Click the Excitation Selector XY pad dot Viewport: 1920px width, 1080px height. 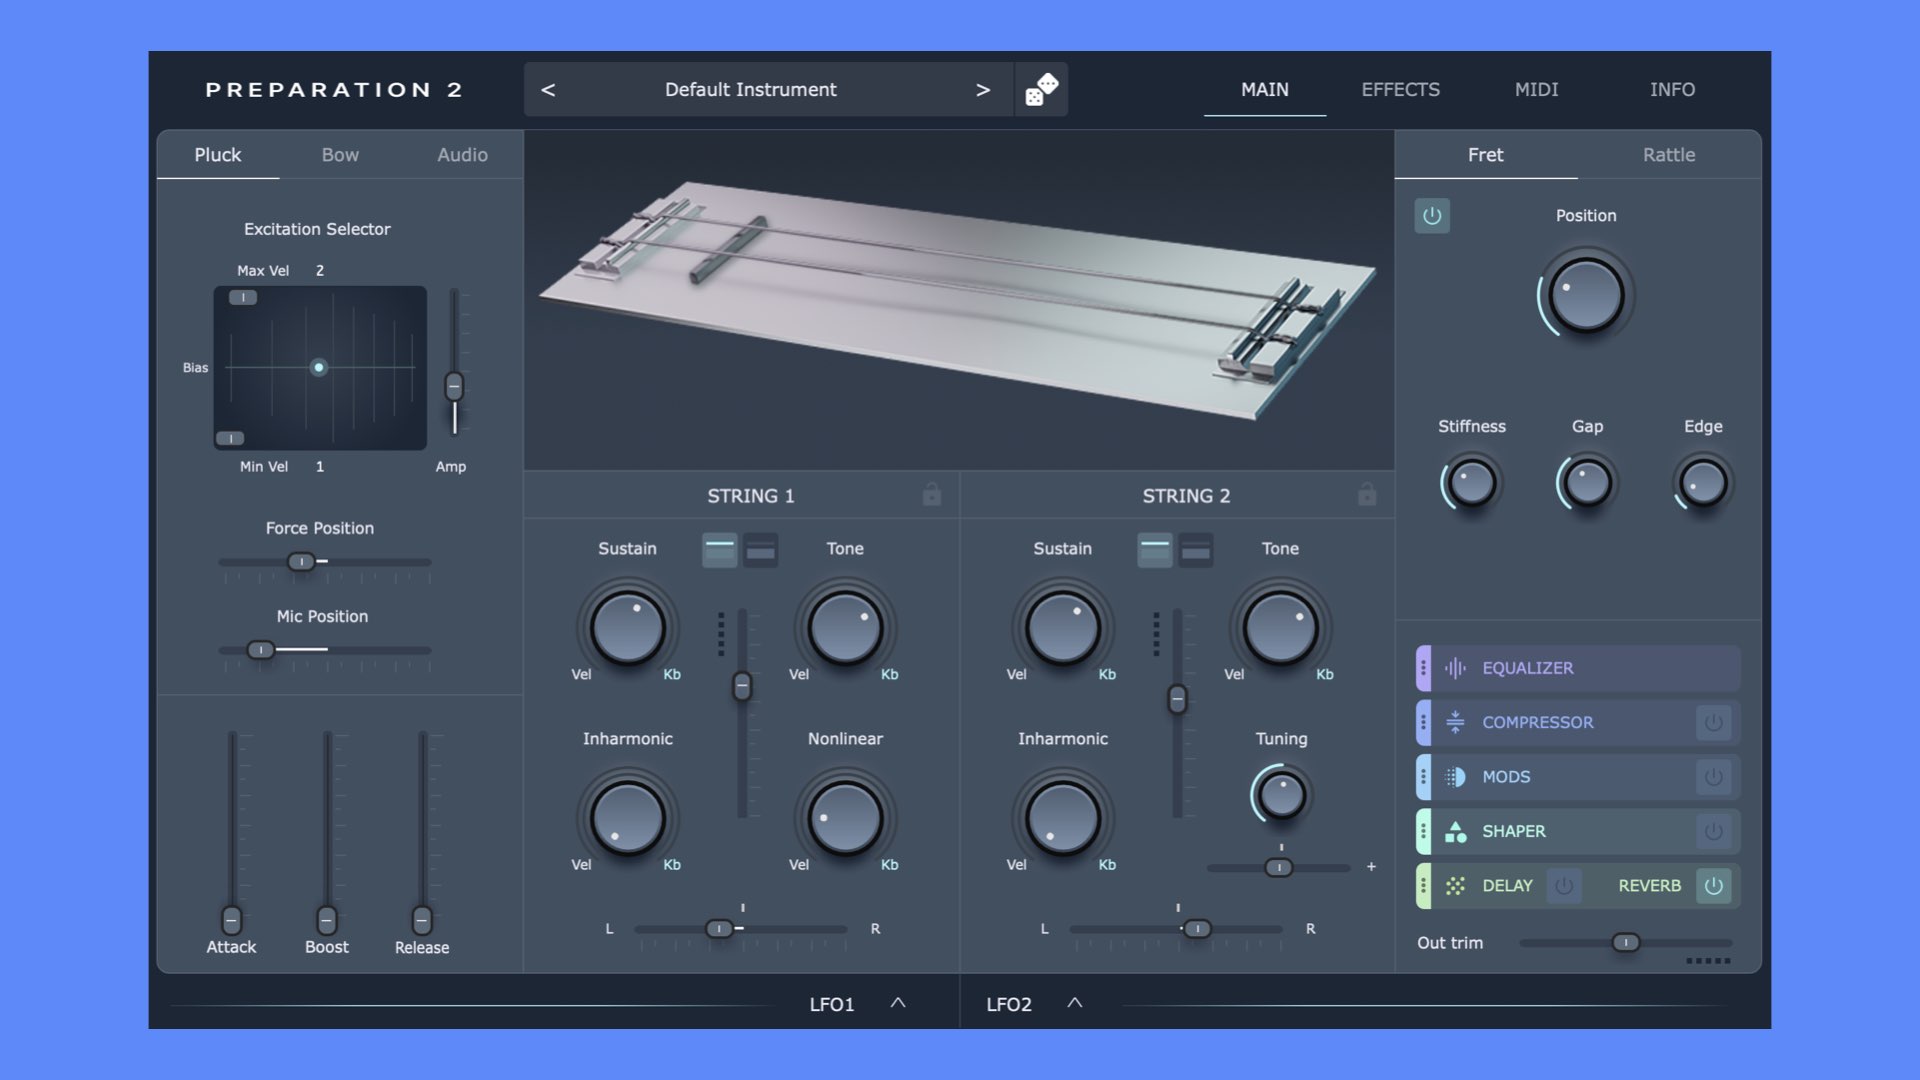(319, 368)
